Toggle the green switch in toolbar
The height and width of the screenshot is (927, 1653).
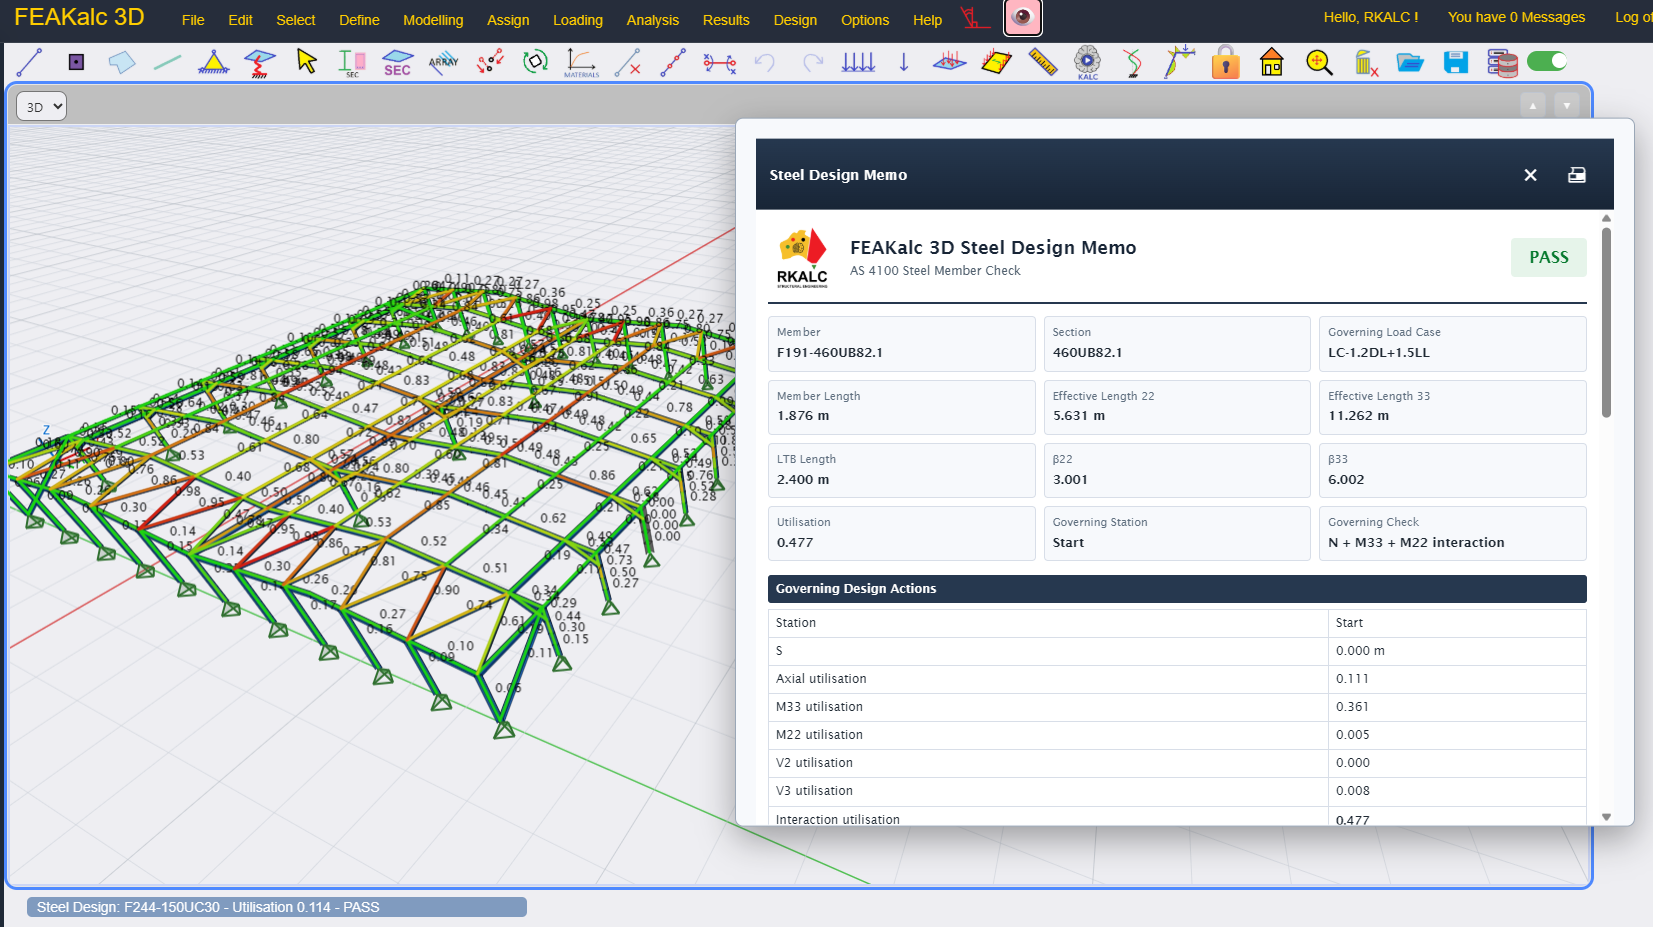point(1547,61)
